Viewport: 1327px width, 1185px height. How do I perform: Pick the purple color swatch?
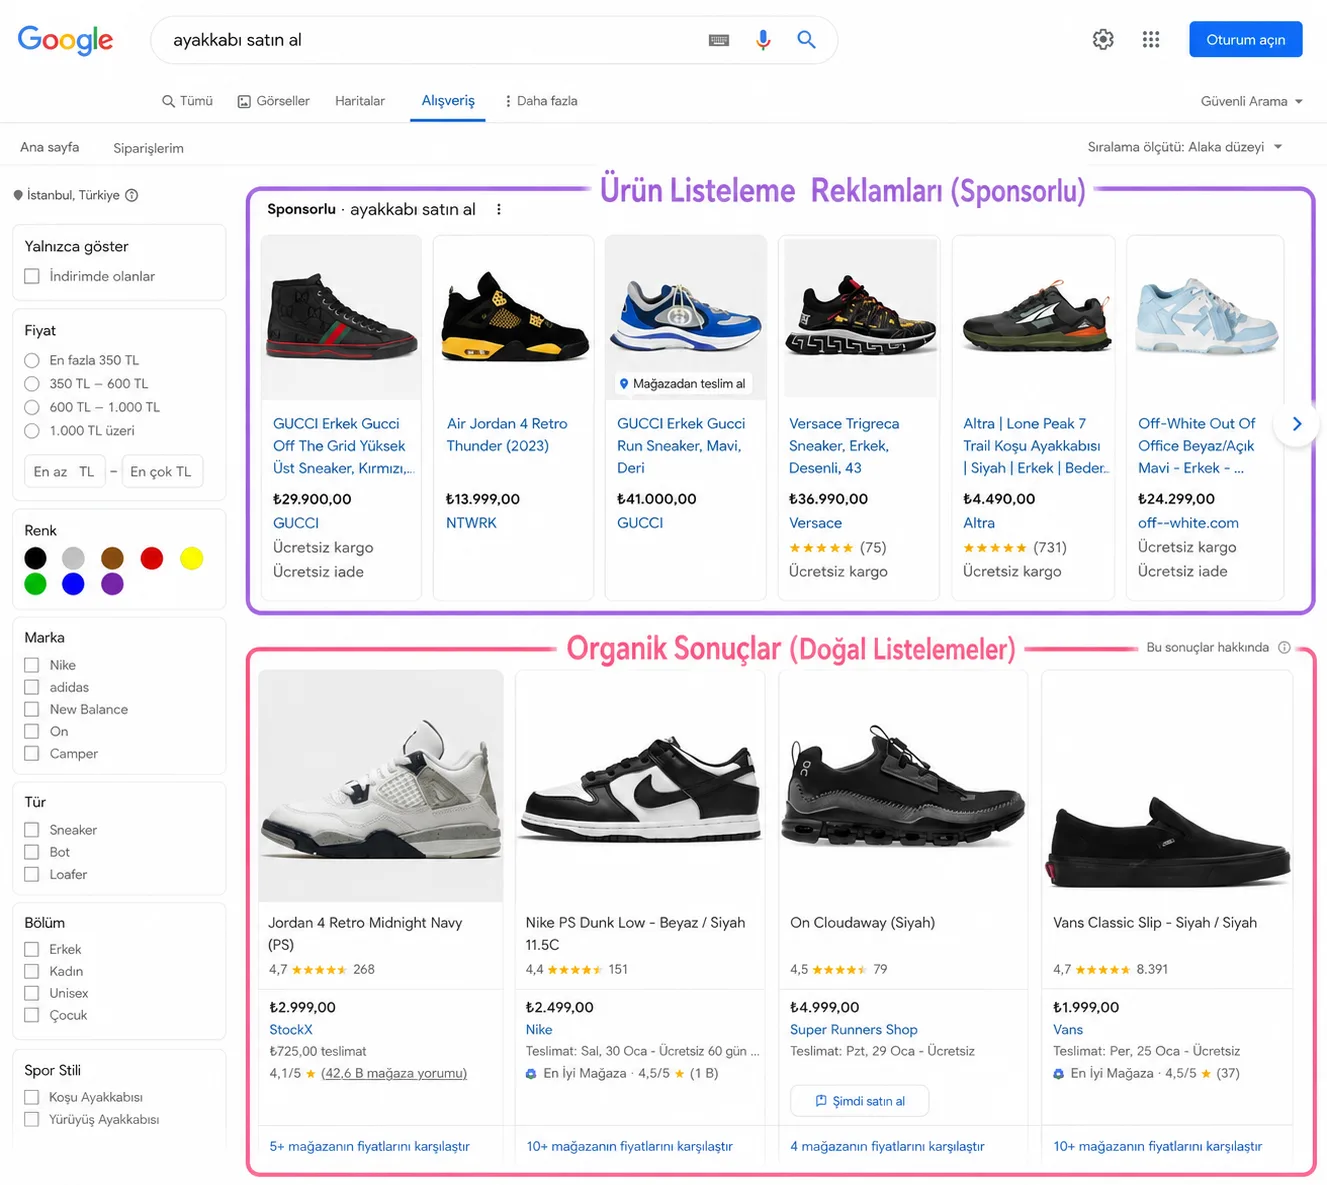pos(112,584)
